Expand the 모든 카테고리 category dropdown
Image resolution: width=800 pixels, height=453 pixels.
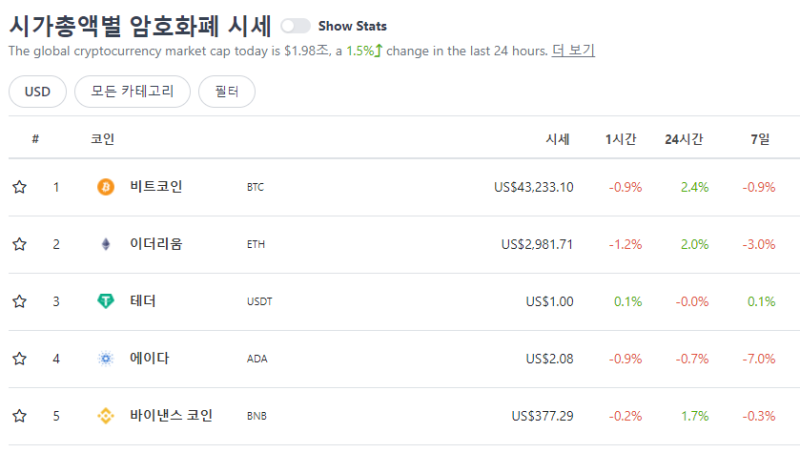point(132,92)
